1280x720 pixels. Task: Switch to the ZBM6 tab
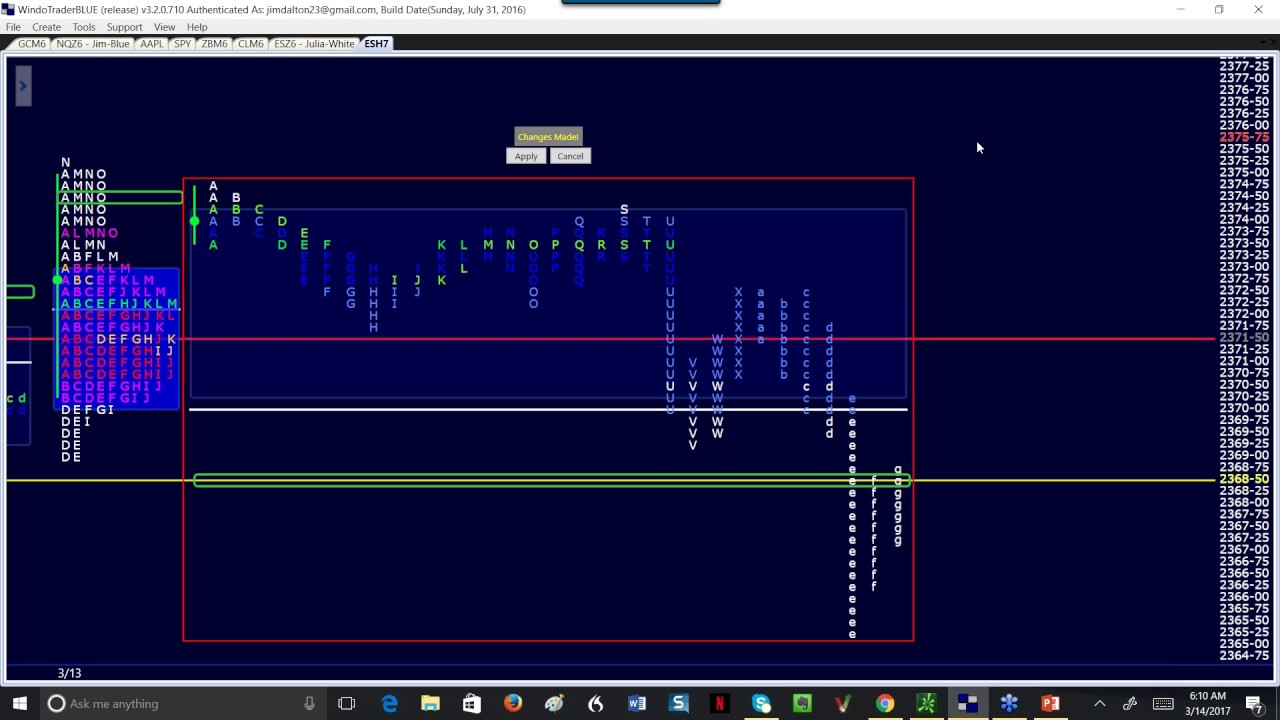coord(214,44)
